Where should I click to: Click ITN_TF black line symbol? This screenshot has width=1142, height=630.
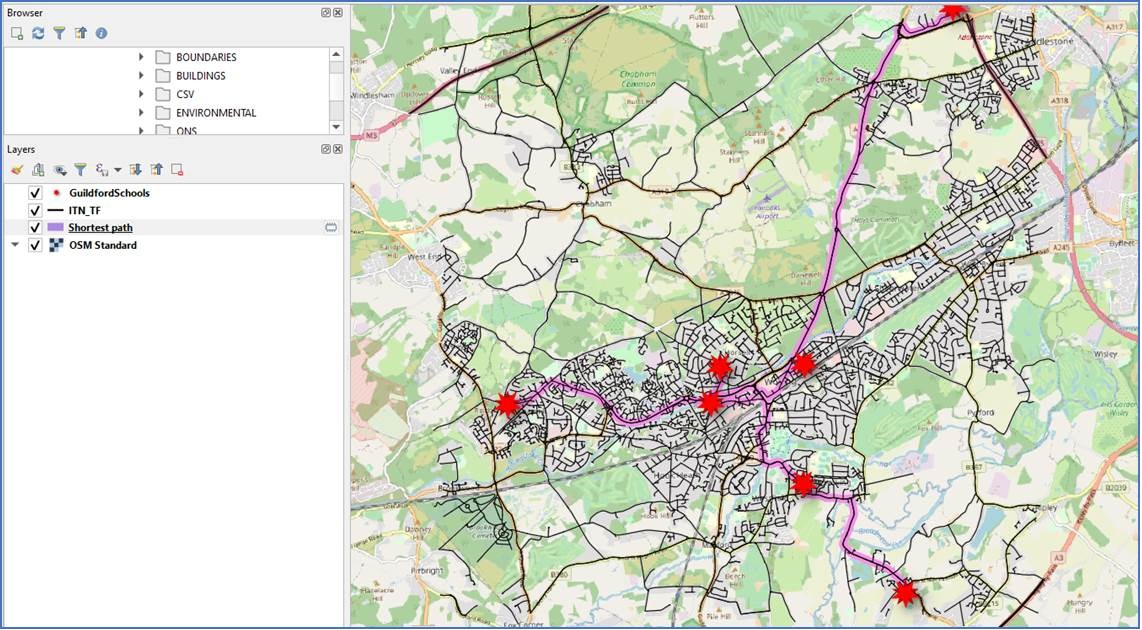55,210
